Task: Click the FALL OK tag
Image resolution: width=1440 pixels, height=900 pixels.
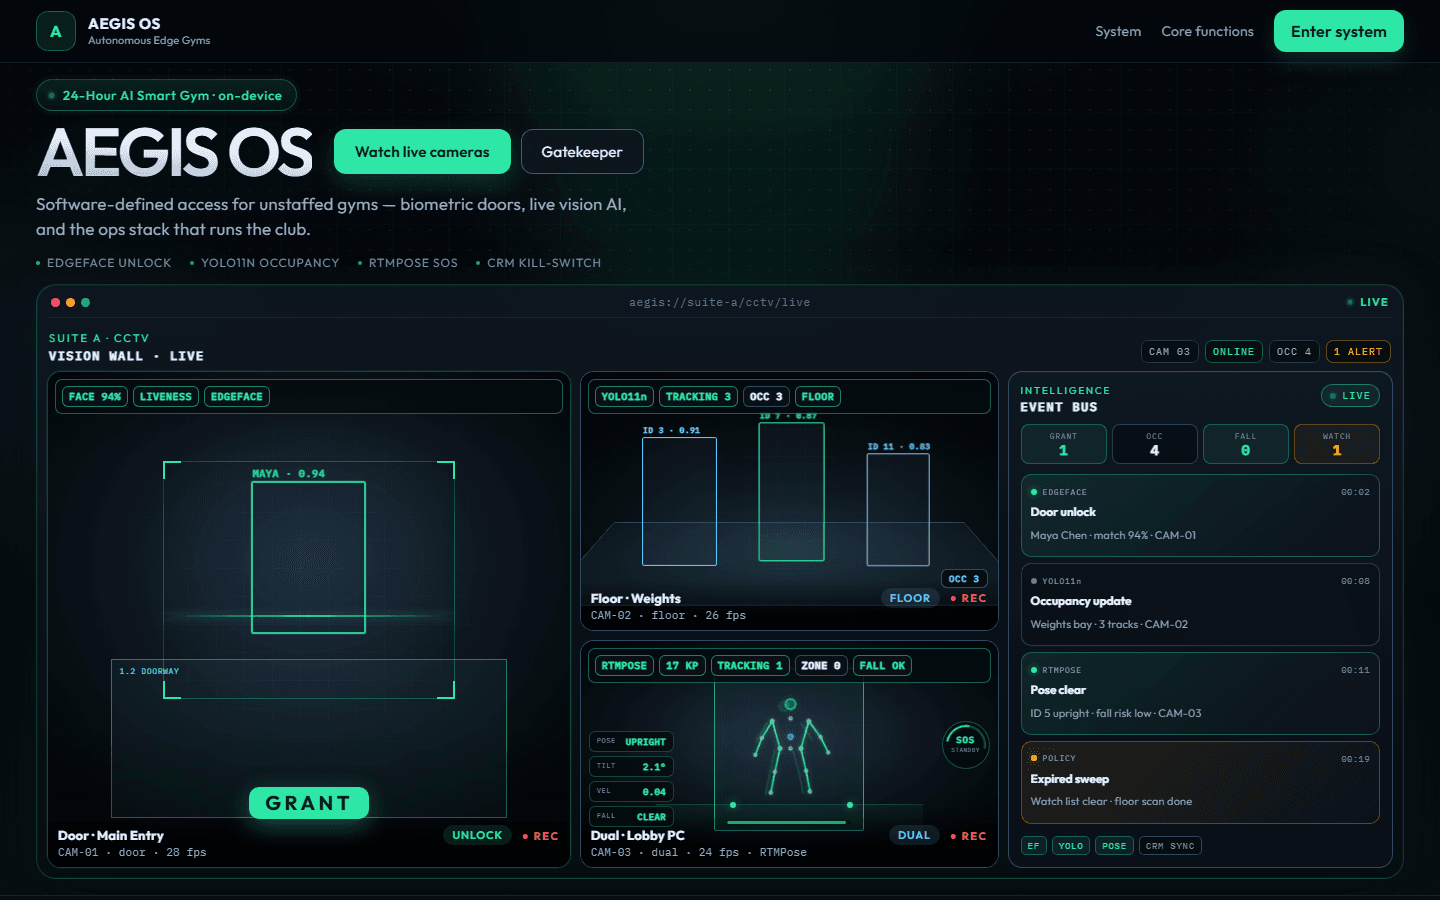Action: click(x=882, y=666)
